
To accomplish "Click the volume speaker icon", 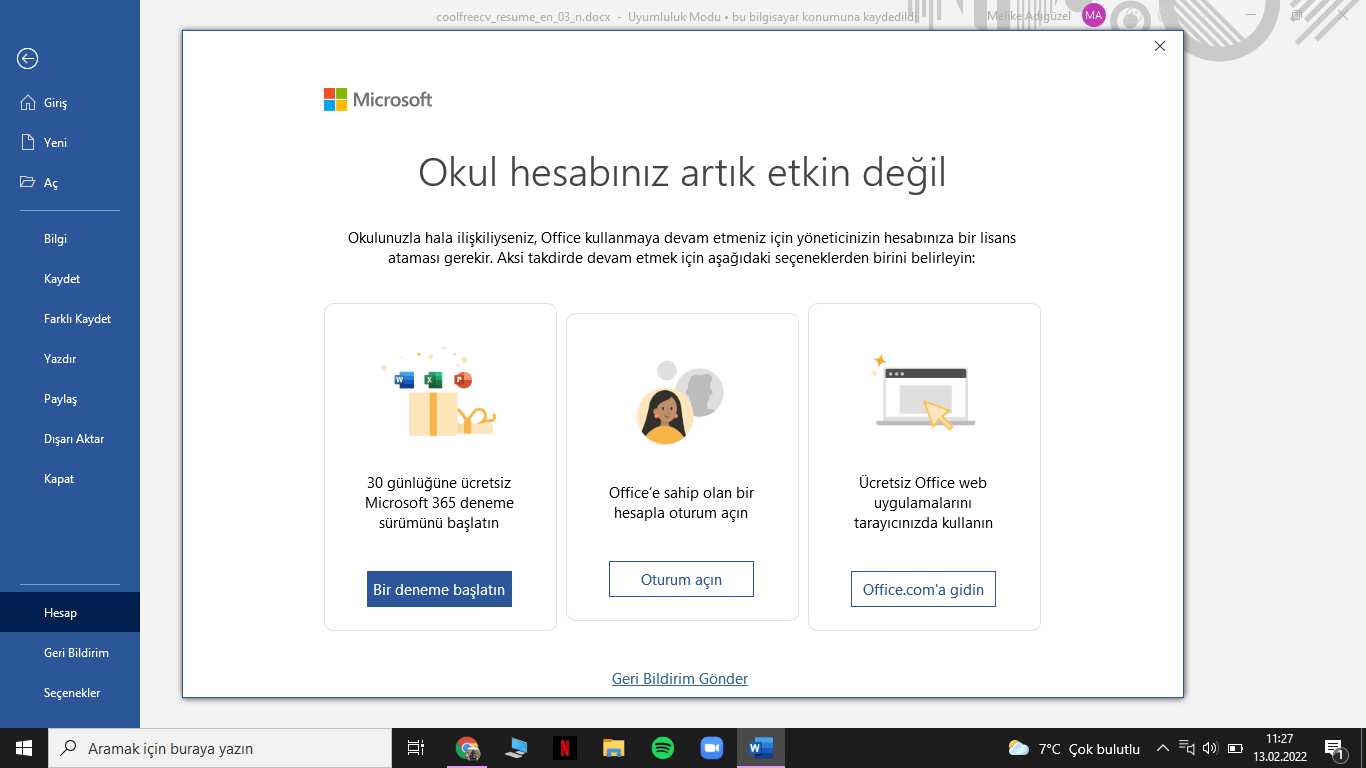I will [1210, 748].
